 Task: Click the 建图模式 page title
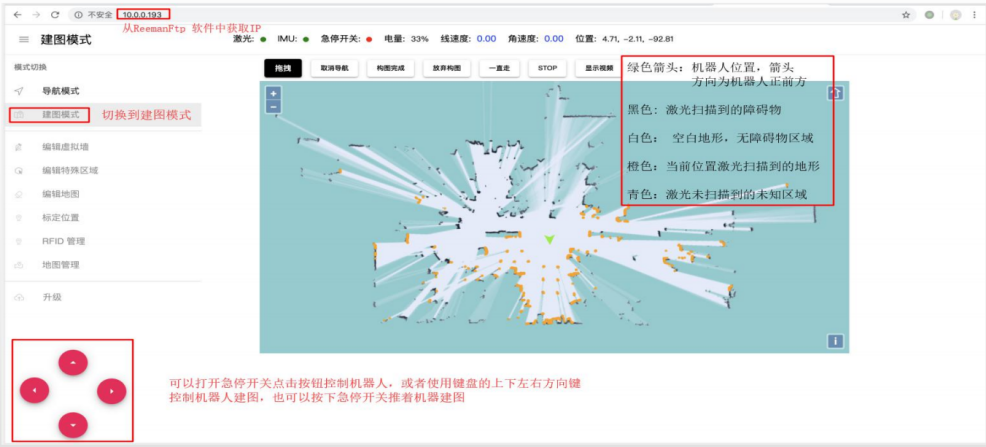66,40
